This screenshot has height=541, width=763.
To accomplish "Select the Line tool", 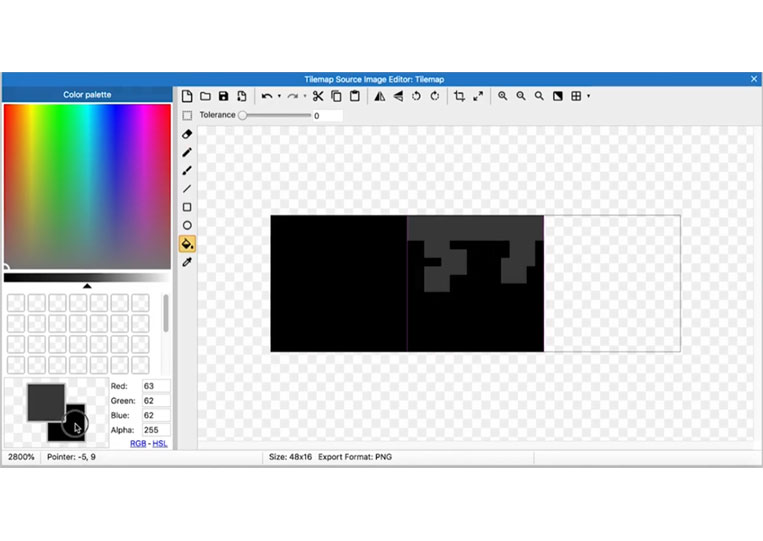I will [187, 189].
